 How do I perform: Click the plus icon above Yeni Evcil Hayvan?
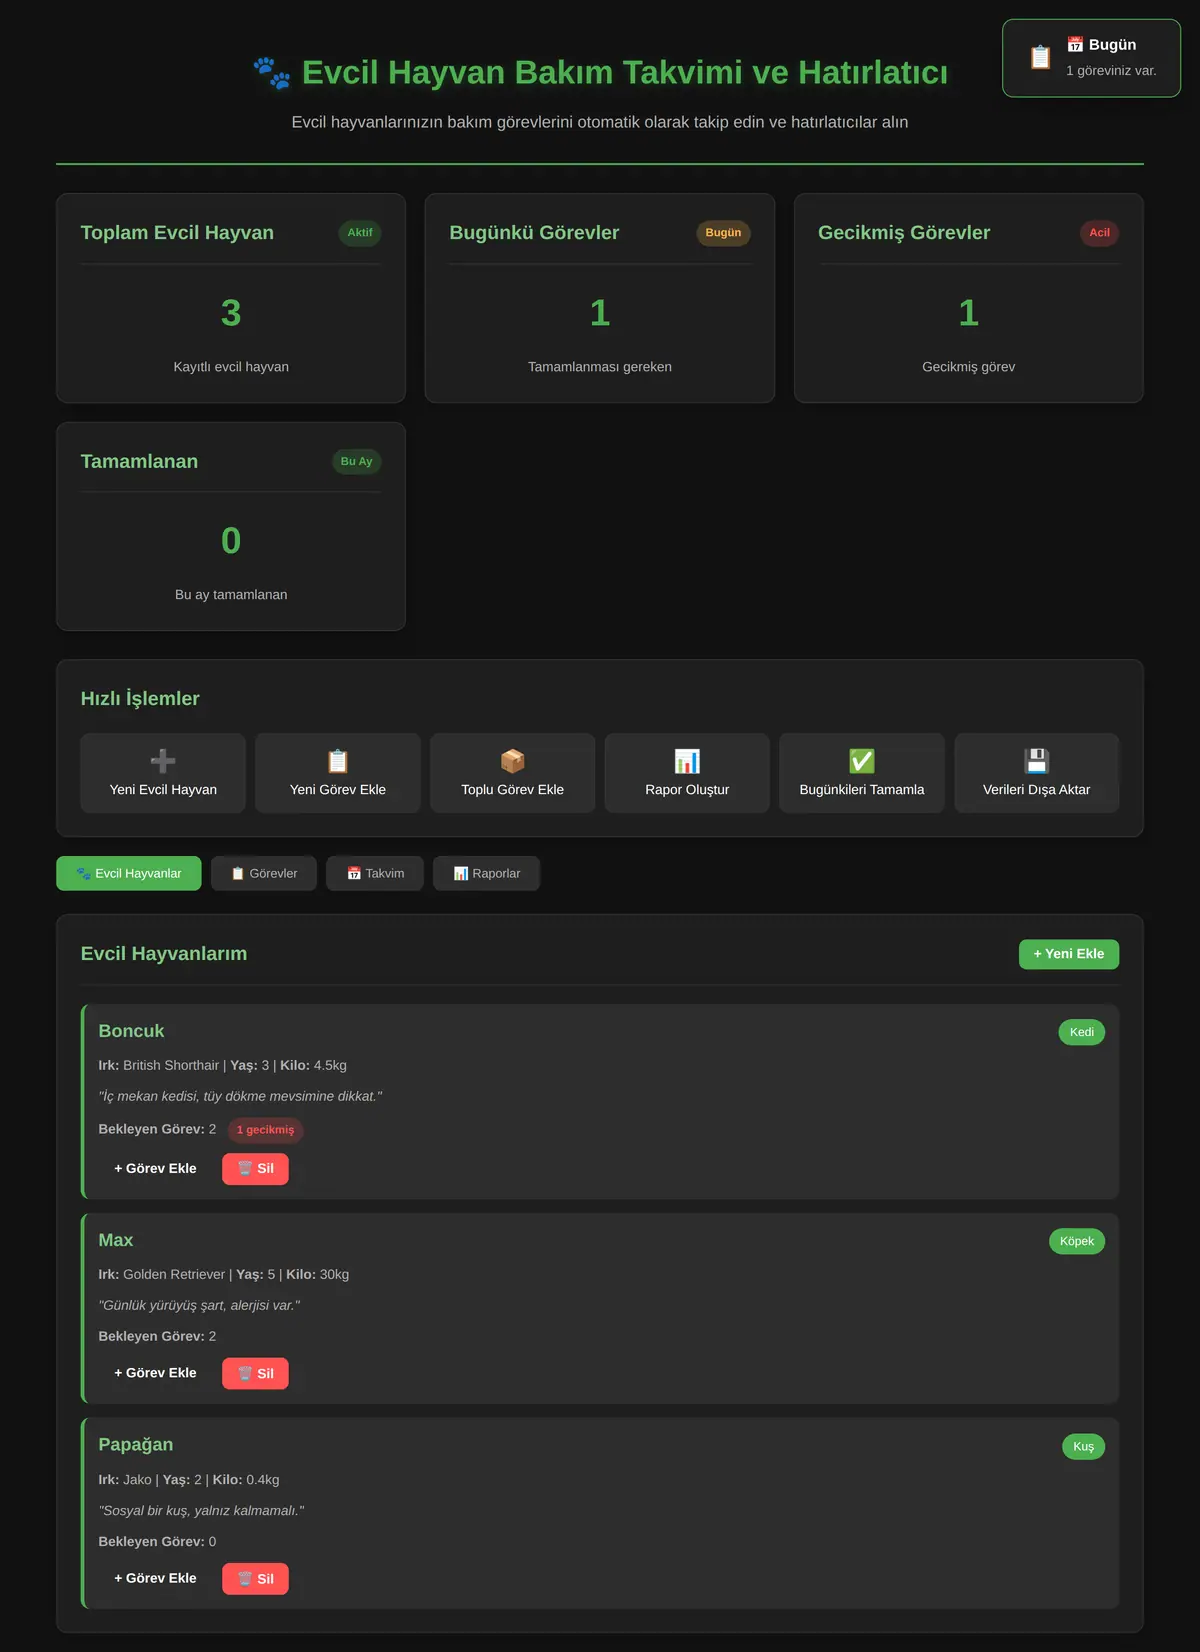[x=163, y=761]
